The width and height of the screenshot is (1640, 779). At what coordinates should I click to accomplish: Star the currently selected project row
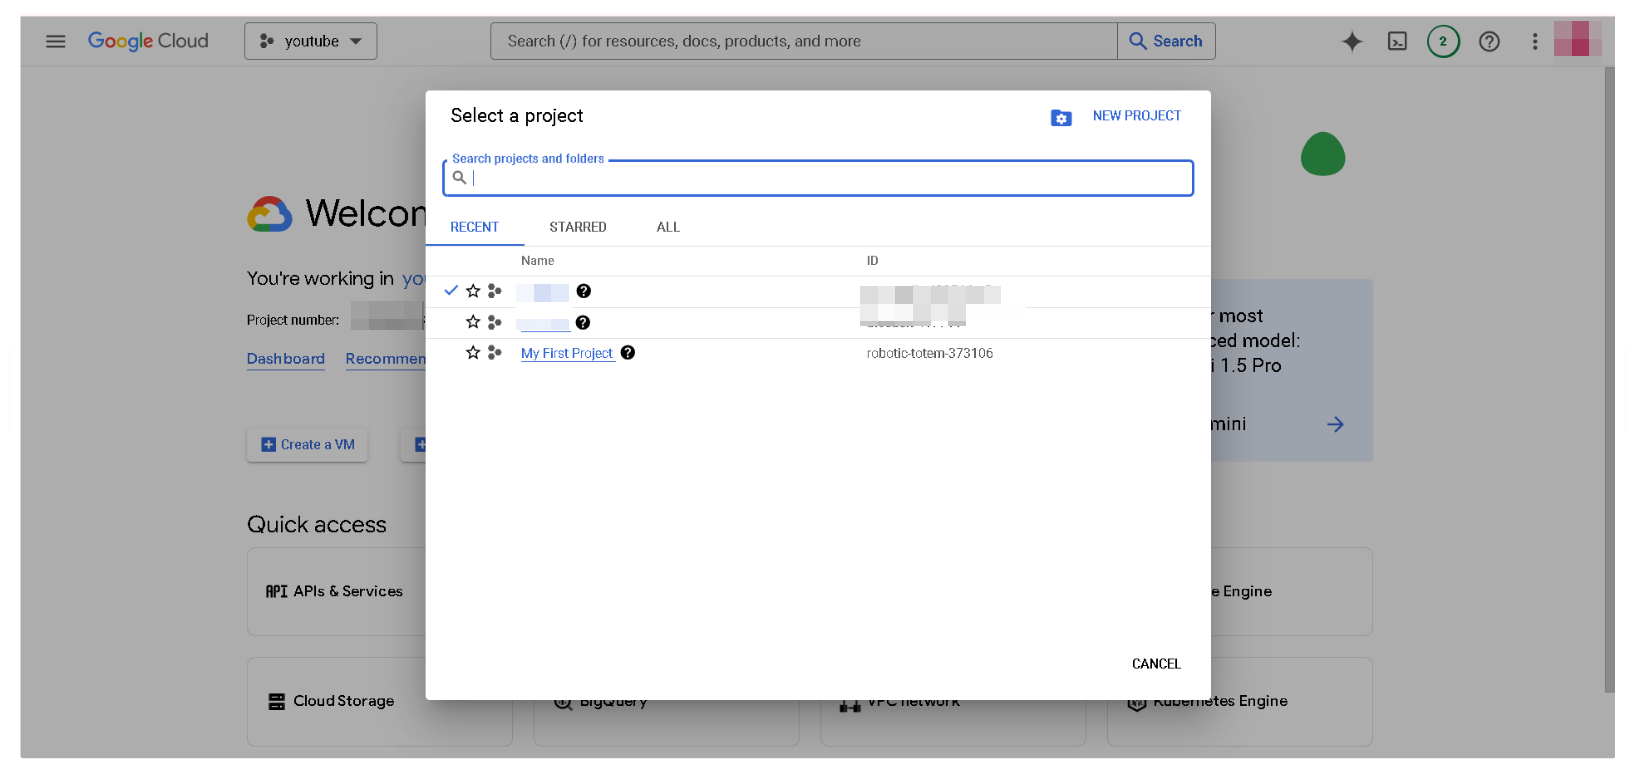click(x=473, y=291)
